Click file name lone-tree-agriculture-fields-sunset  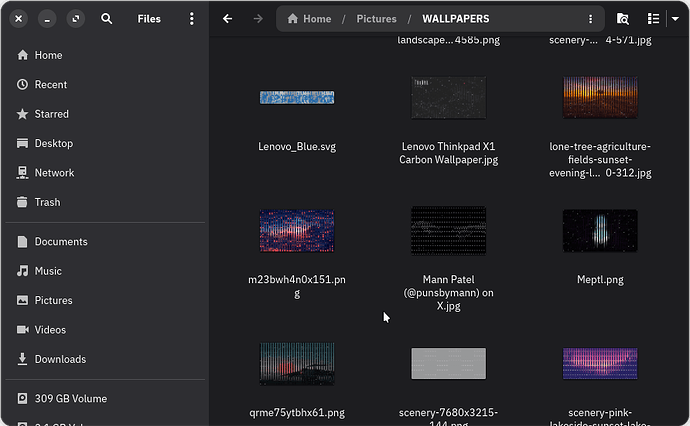click(600, 160)
